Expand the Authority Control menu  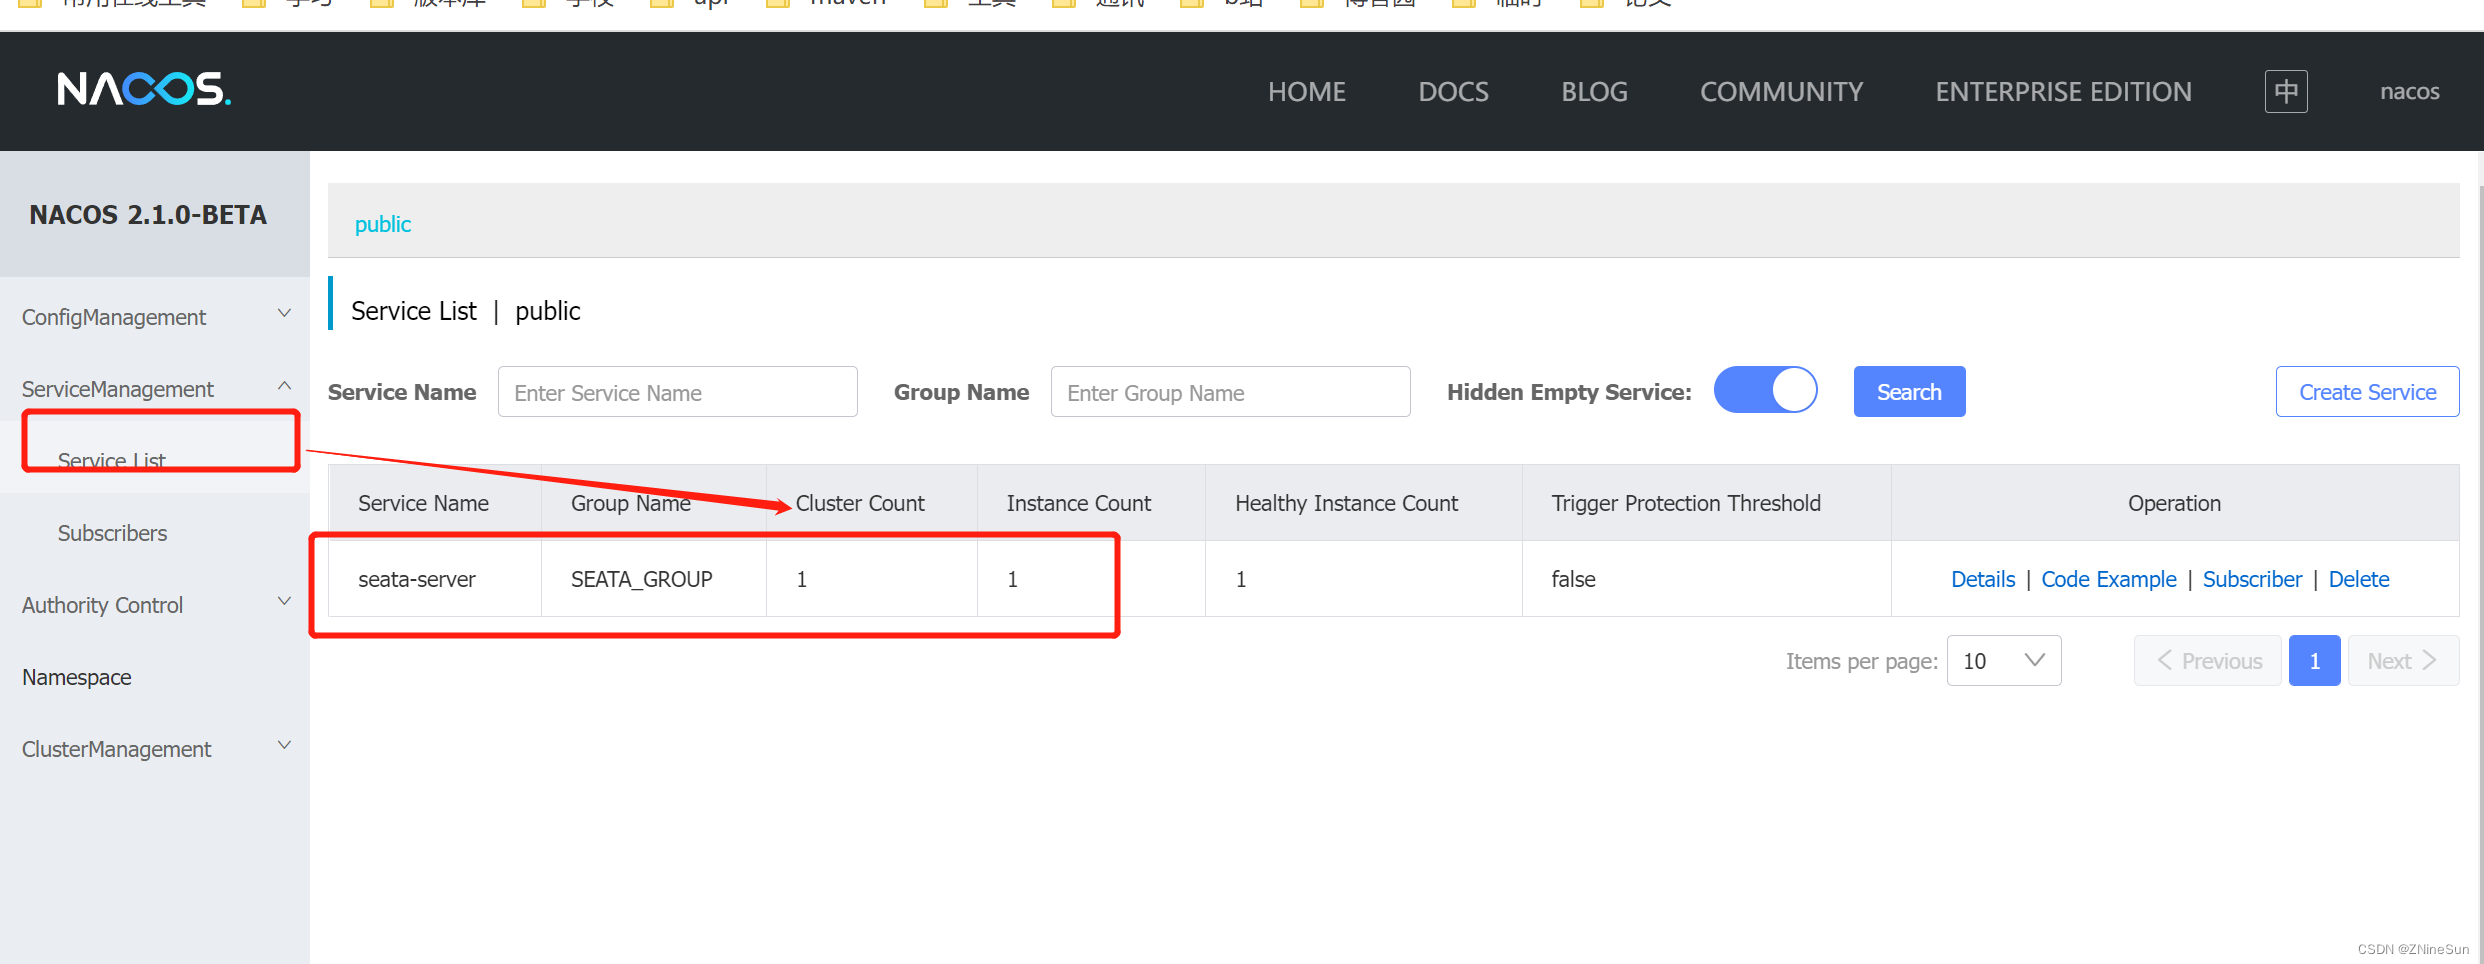pyautogui.click(x=155, y=605)
